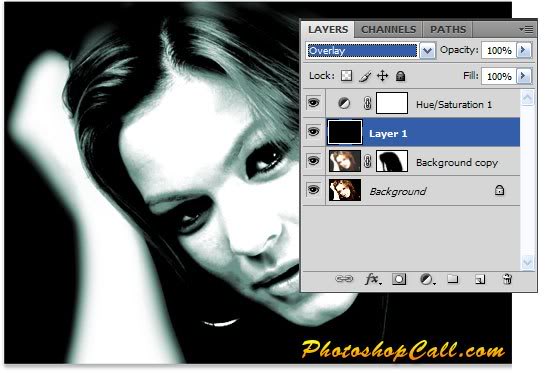Open the Fill slider arrow
This screenshot has width=546, height=373.
coord(523,76)
